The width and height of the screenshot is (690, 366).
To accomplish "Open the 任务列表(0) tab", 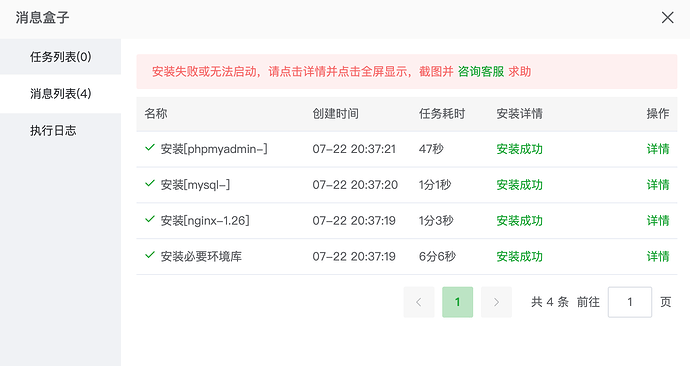I will [60, 57].
